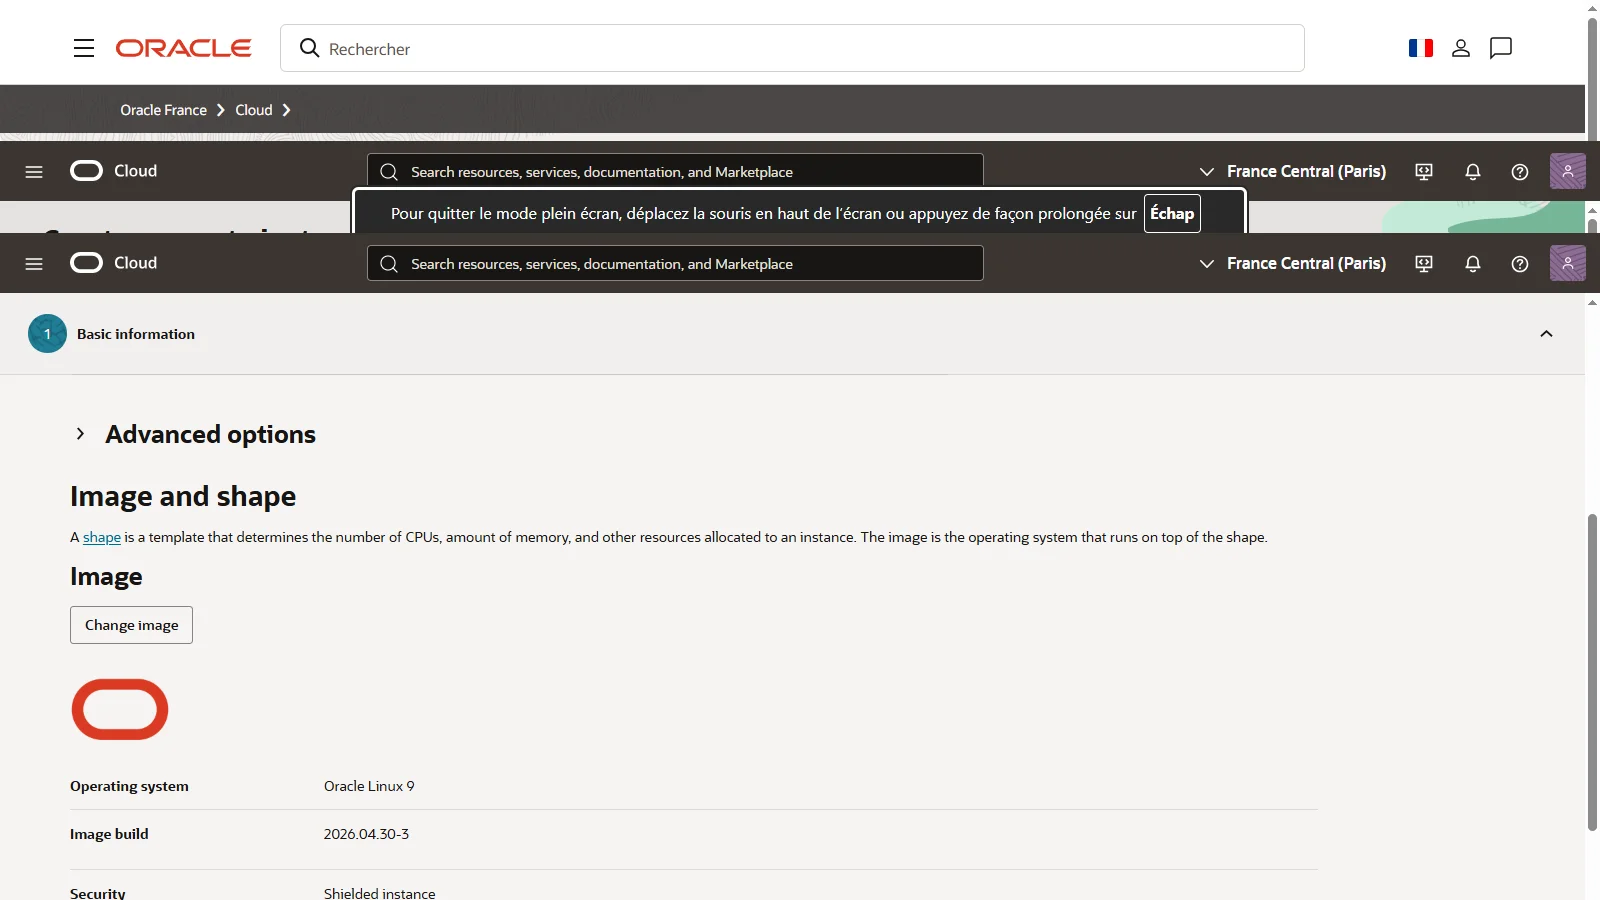Open the shape documentation link

tap(102, 537)
